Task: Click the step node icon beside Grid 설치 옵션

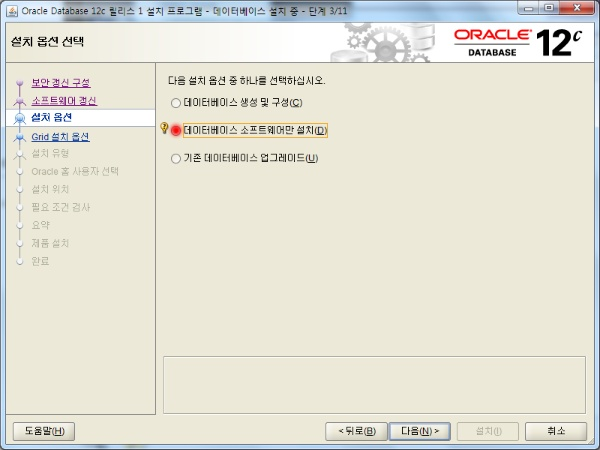Action: click(x=20, y=137)
